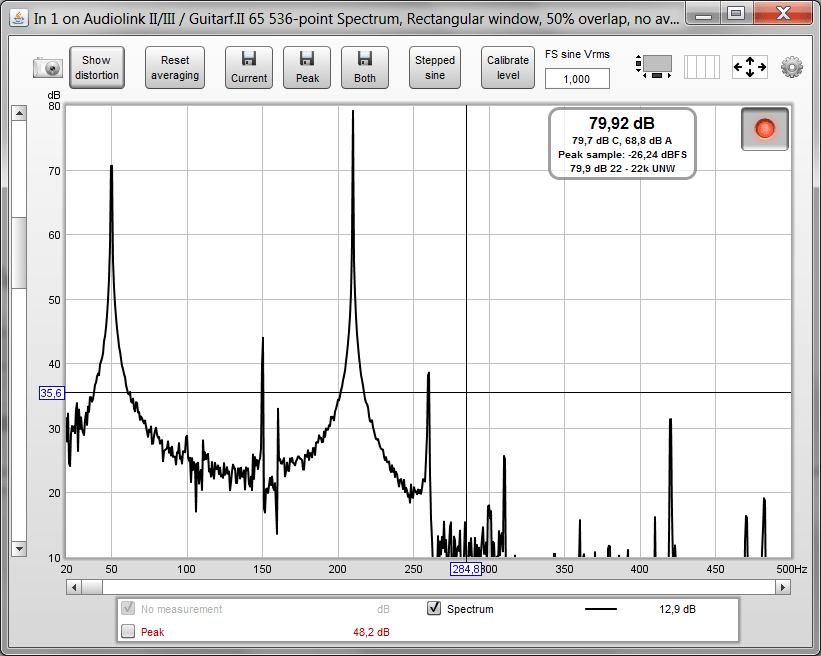Click the Calibrate level button
This screenshot has height=656, width=821.
coord(508,68)
